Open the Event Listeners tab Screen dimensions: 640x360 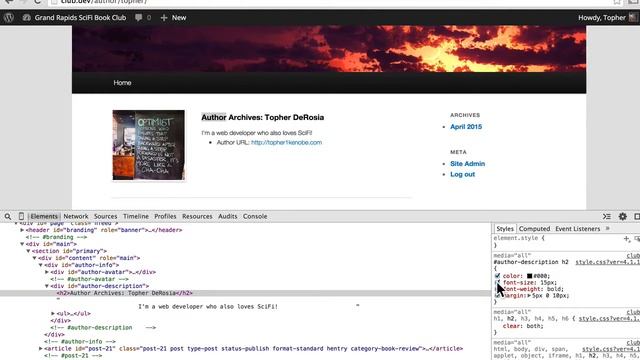pos(578,229)
